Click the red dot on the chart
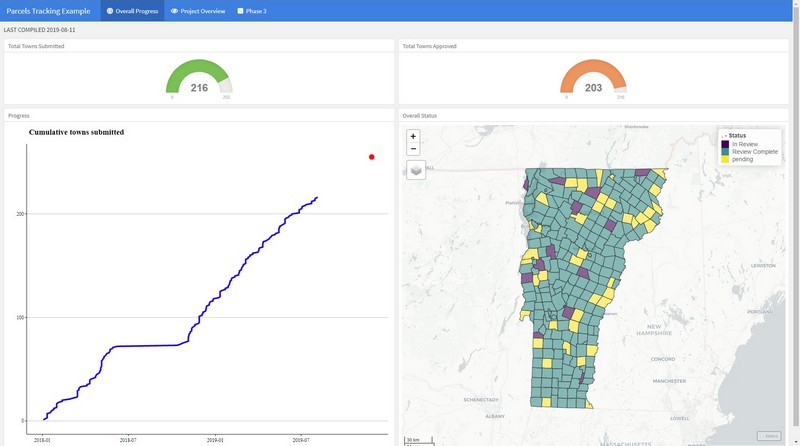 [x=372, y=157]
